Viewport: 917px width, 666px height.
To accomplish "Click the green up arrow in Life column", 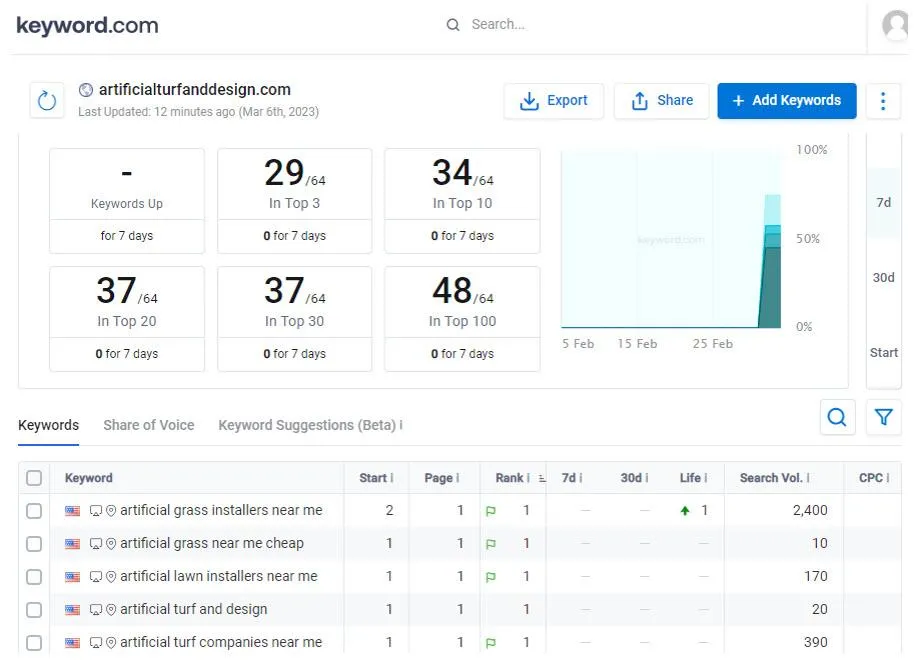I will pyautogui.click(x=685, y=511).
